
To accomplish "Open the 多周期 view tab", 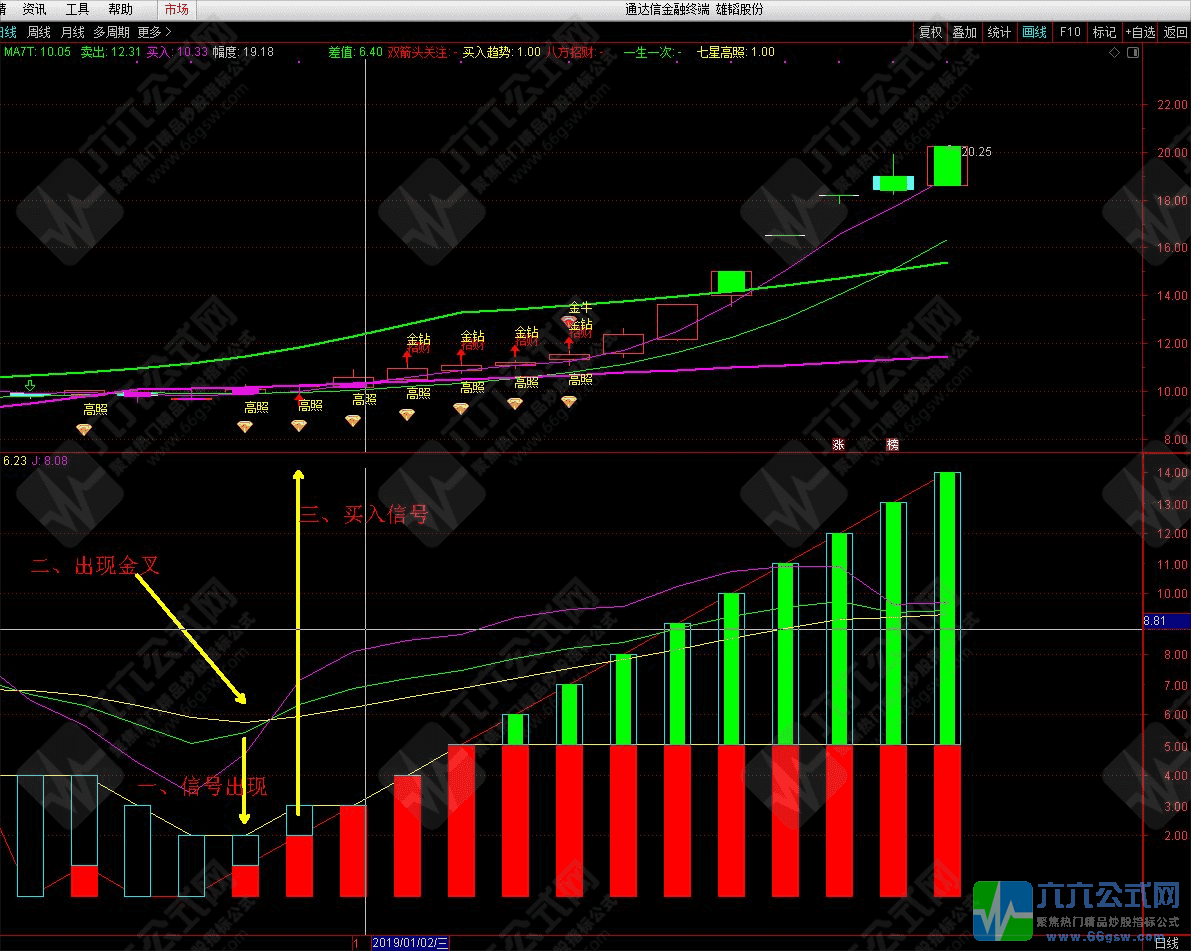I will pos(112,32).
